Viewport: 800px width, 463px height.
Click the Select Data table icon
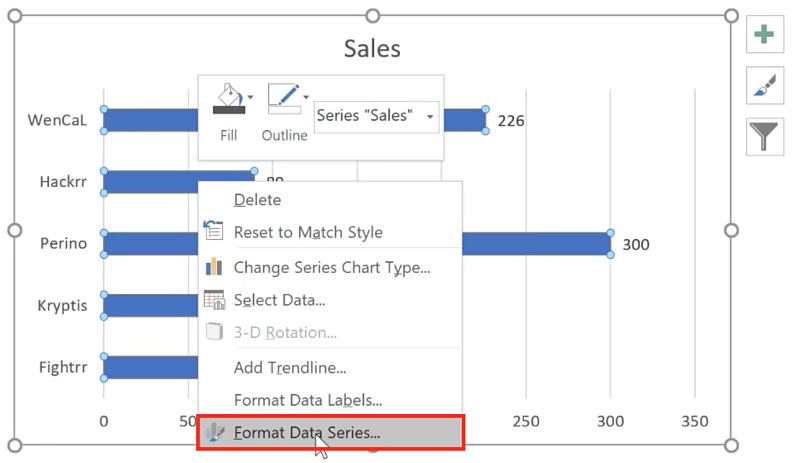(214, 300)
